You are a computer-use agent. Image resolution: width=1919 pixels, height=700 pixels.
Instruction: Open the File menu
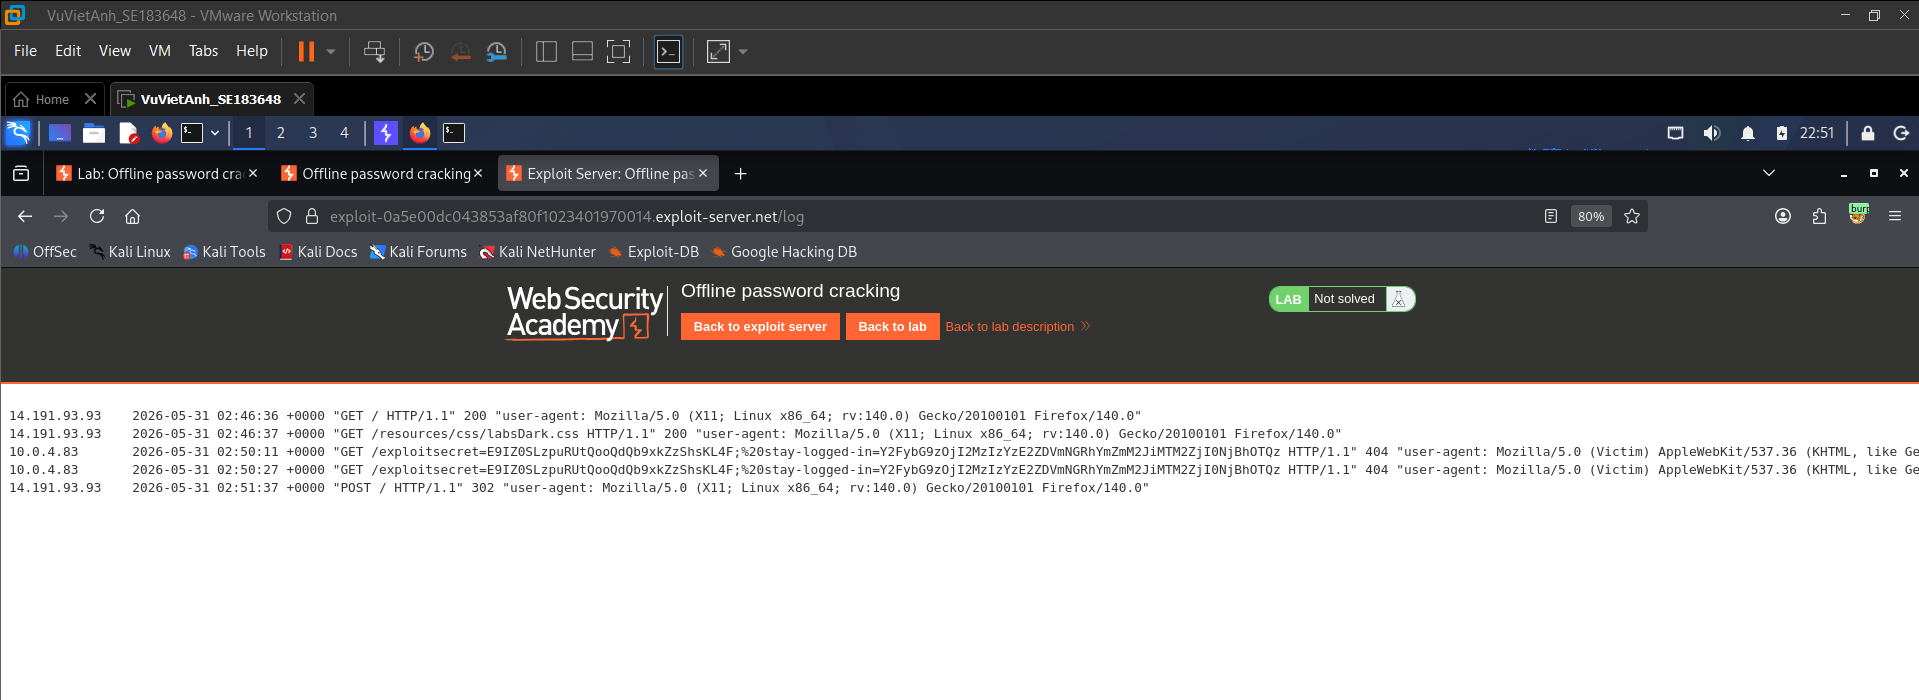click(25, 51)
